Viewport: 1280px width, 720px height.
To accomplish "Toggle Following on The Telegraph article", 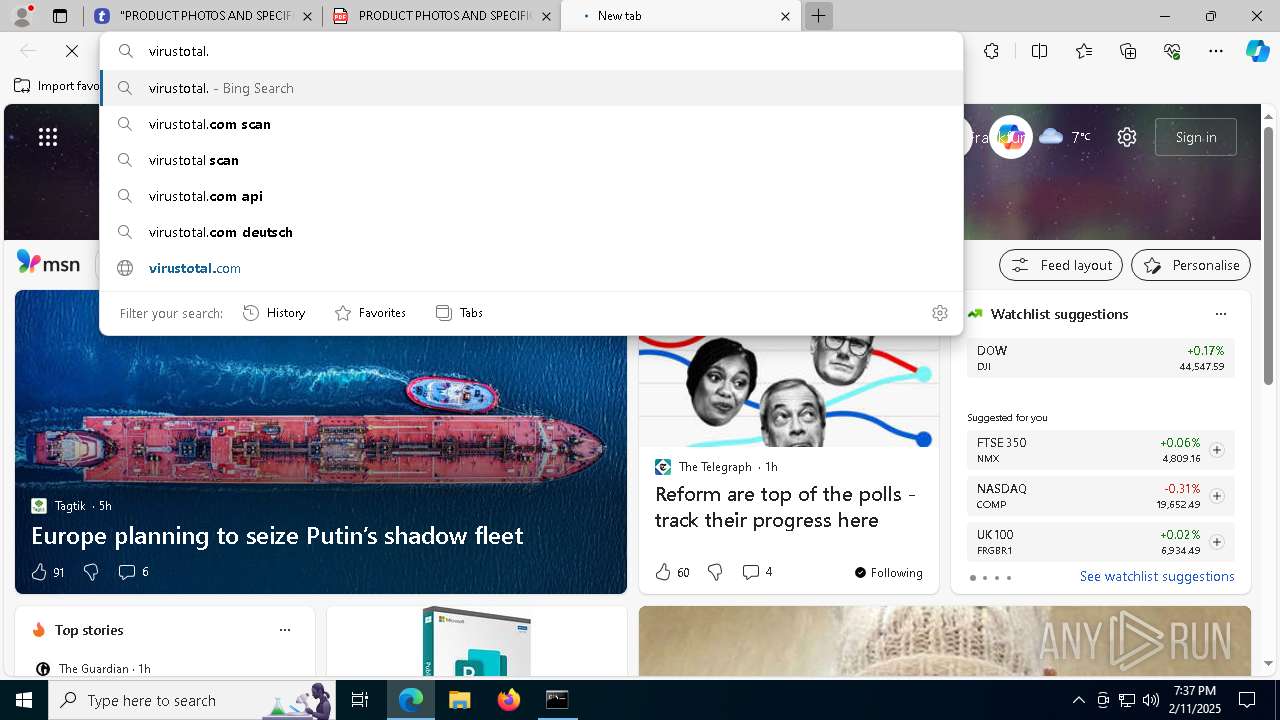I will click(889, 572).
